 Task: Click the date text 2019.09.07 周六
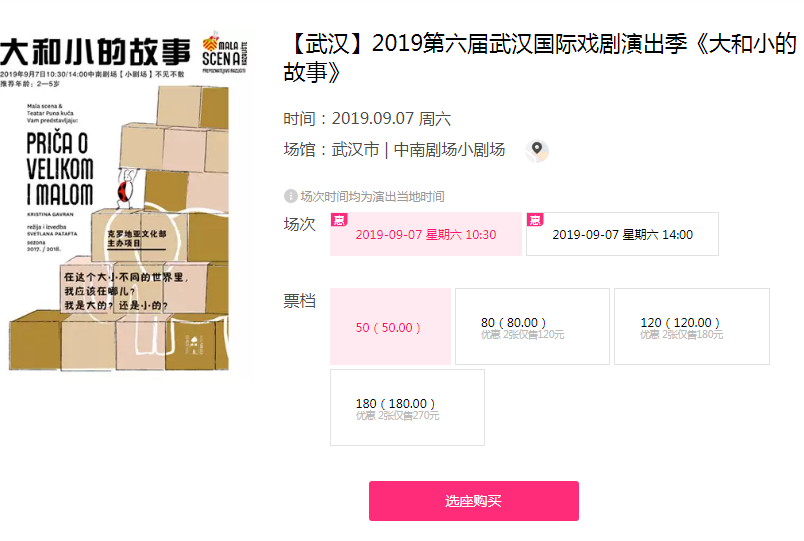pyautogui.click(x=391, y=119)
